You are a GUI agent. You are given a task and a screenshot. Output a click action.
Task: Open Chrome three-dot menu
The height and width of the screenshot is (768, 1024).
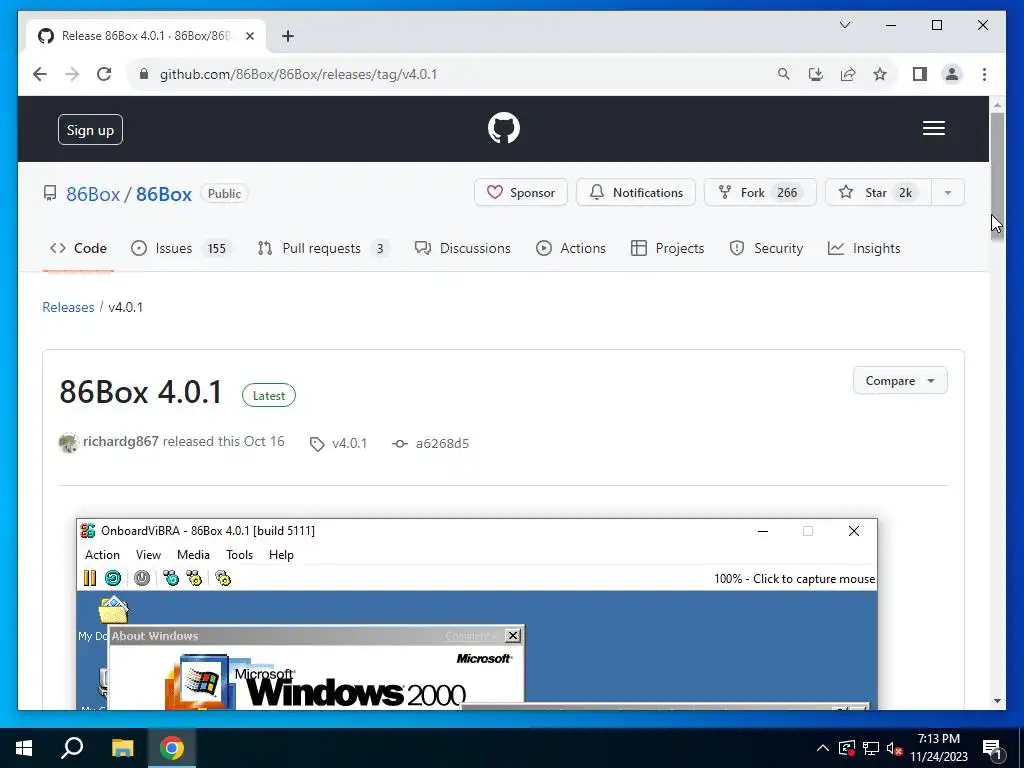click(984, 74)
